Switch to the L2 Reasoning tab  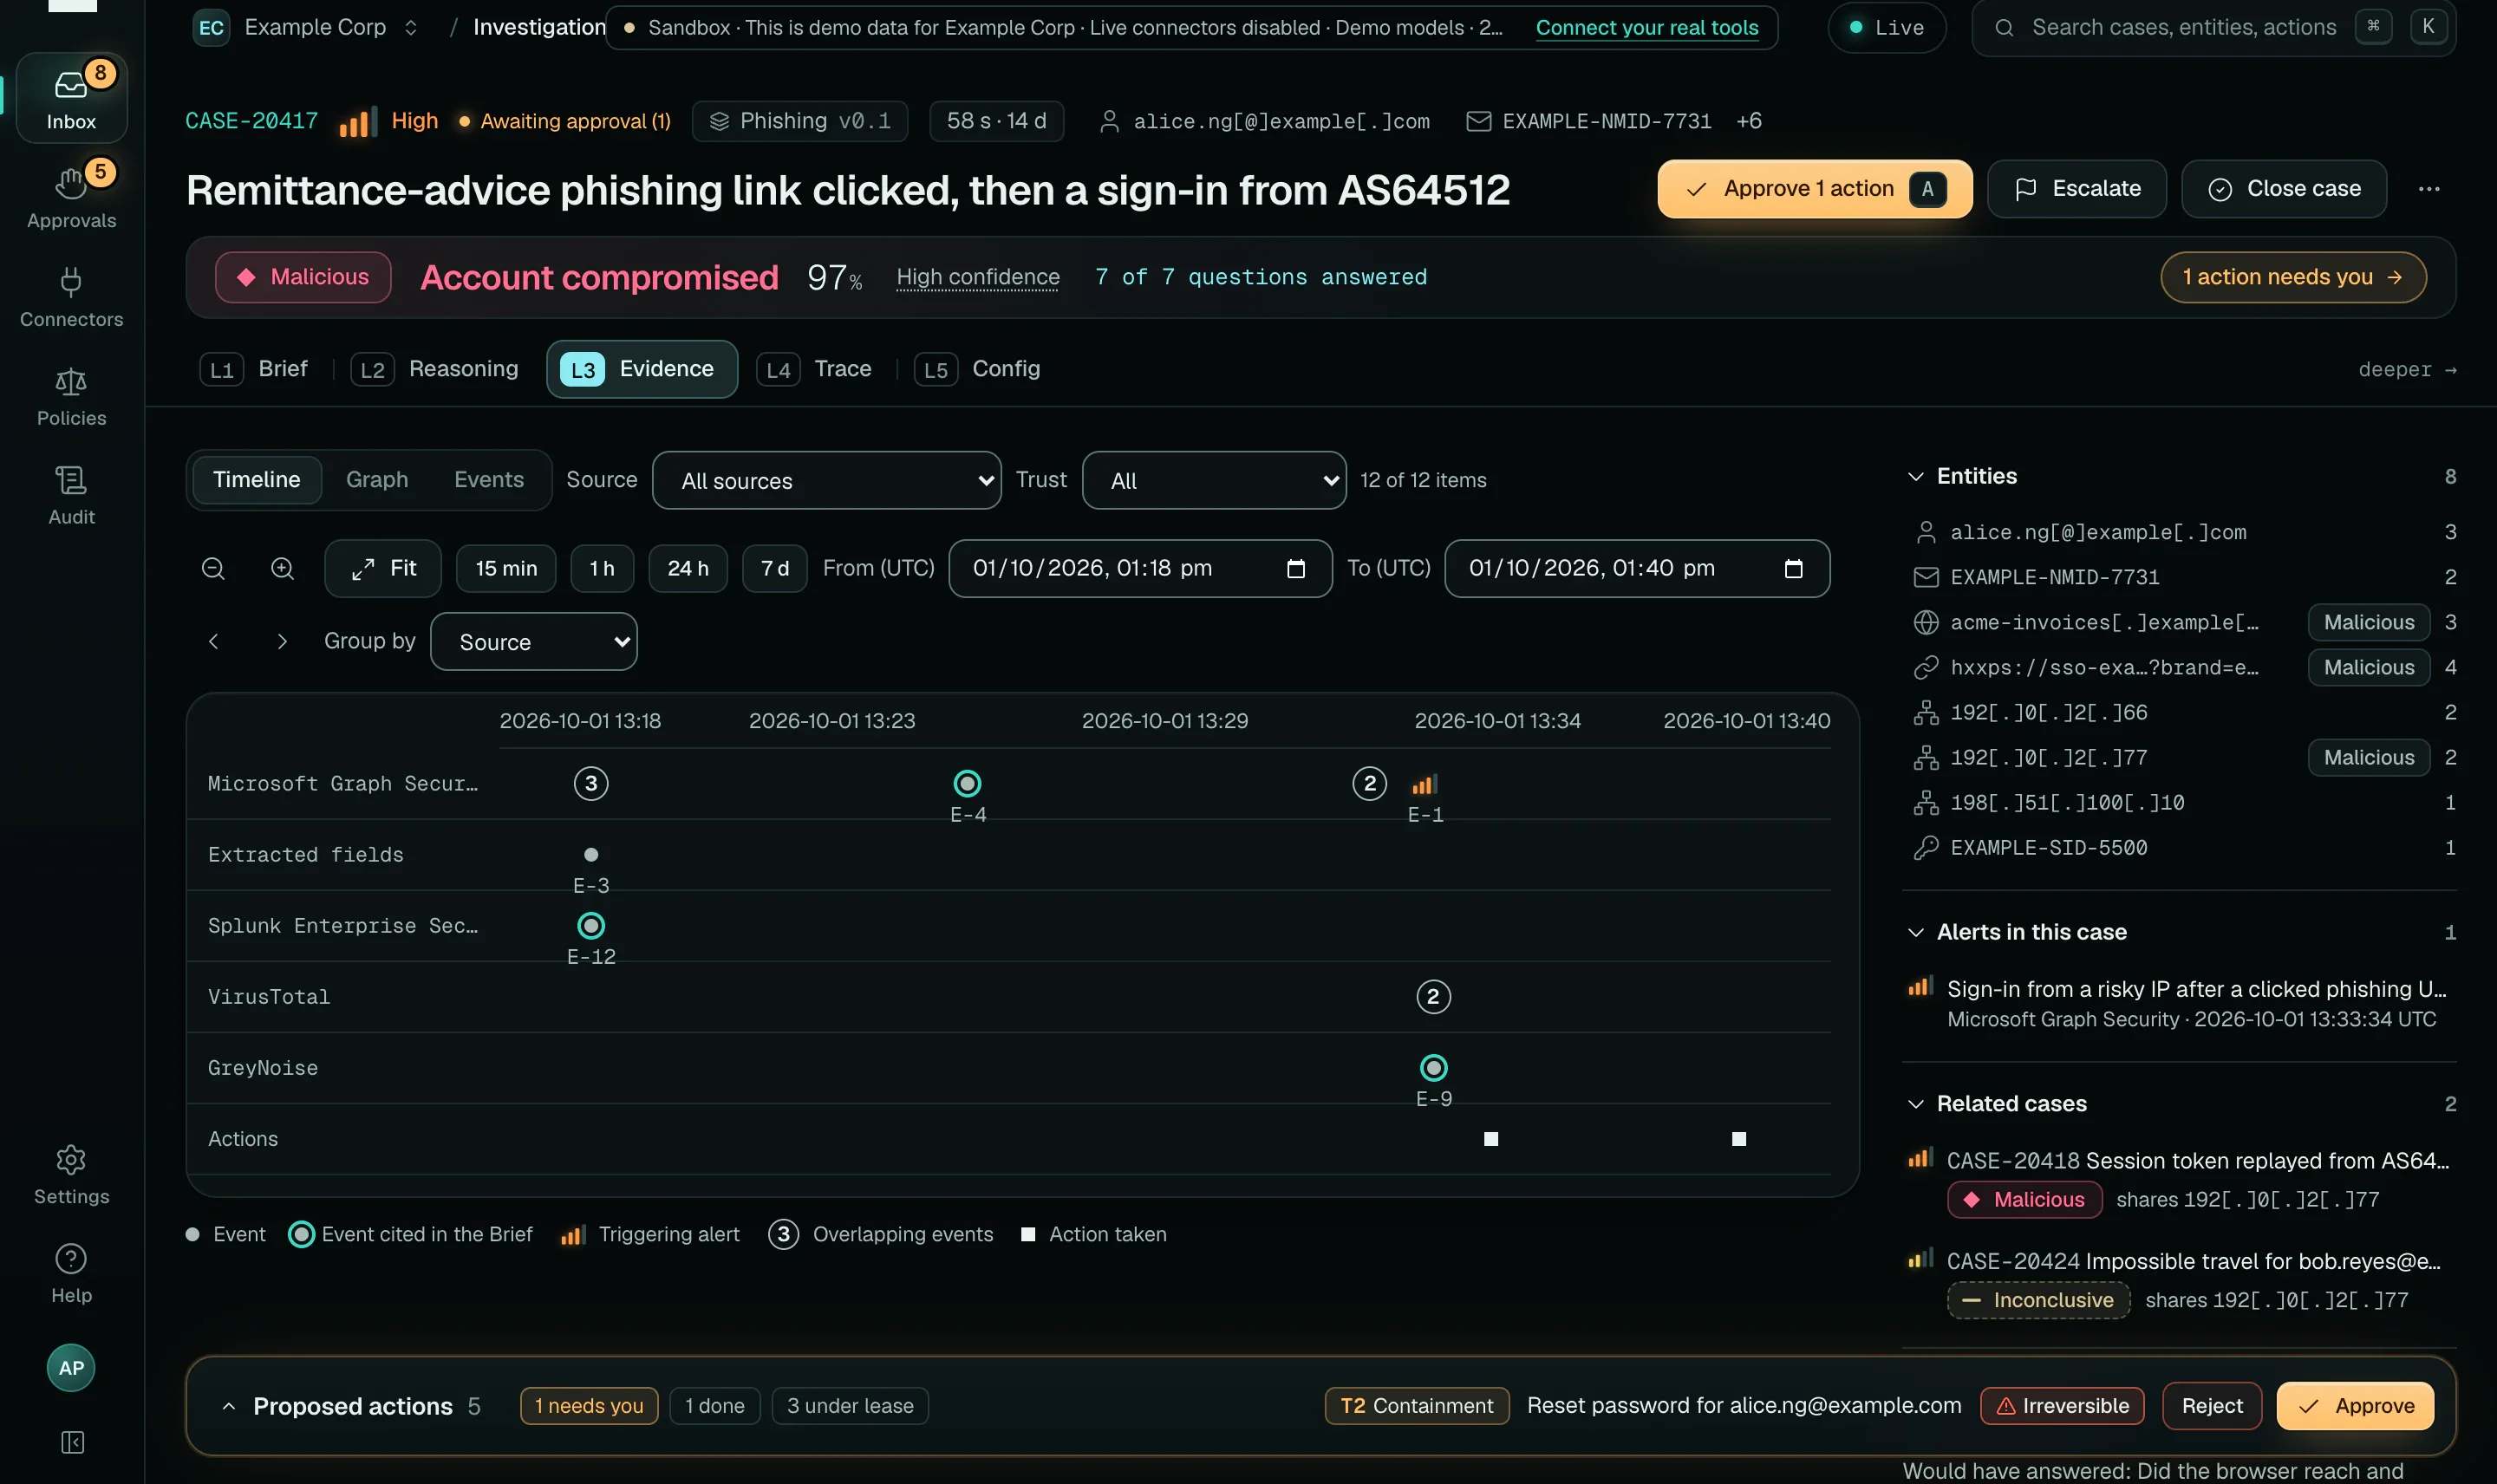[x=436, y=369]
